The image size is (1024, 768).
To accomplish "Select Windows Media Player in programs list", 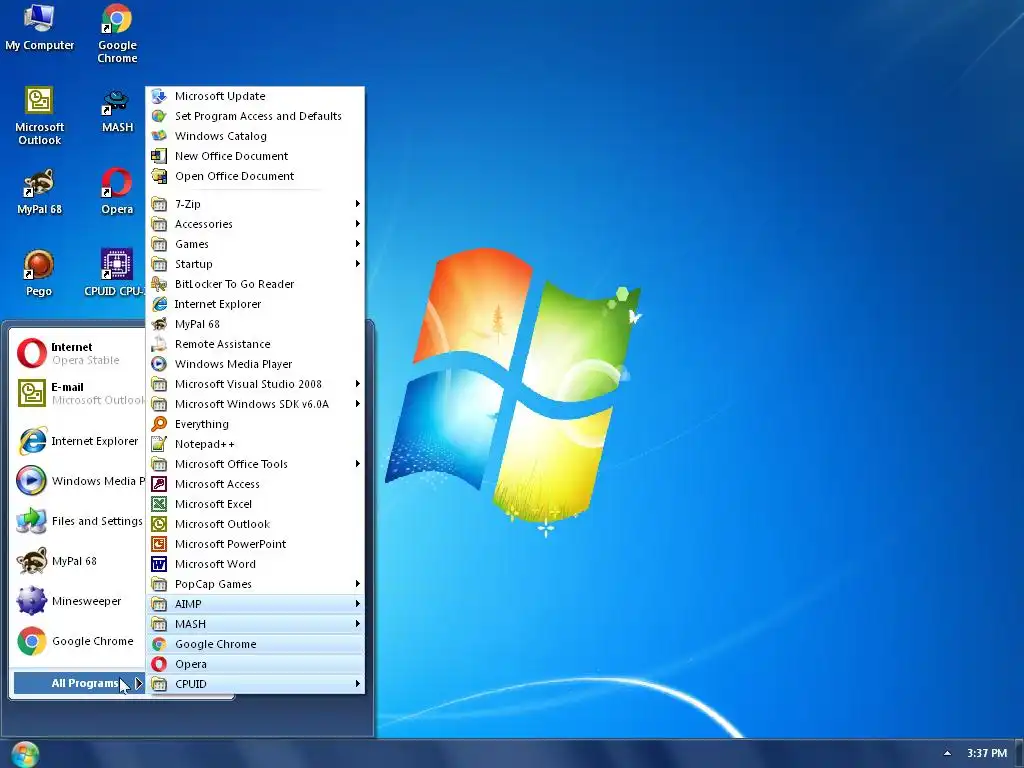I will pos(255,364).
